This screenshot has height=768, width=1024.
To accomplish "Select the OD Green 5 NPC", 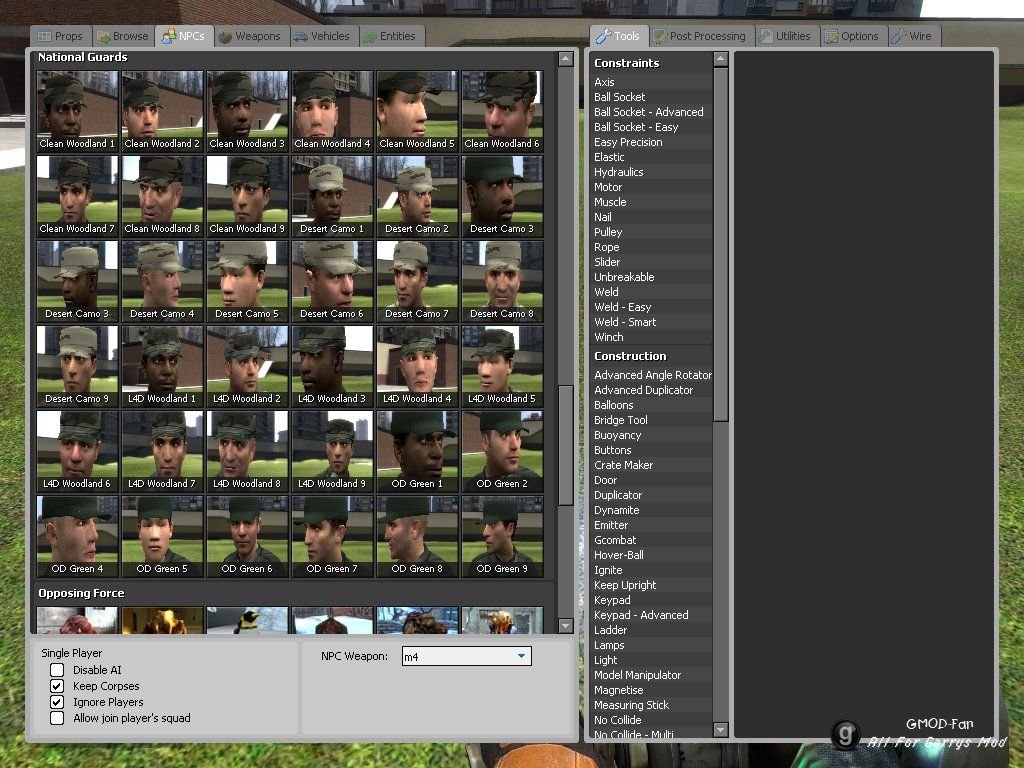I will 162,536.
